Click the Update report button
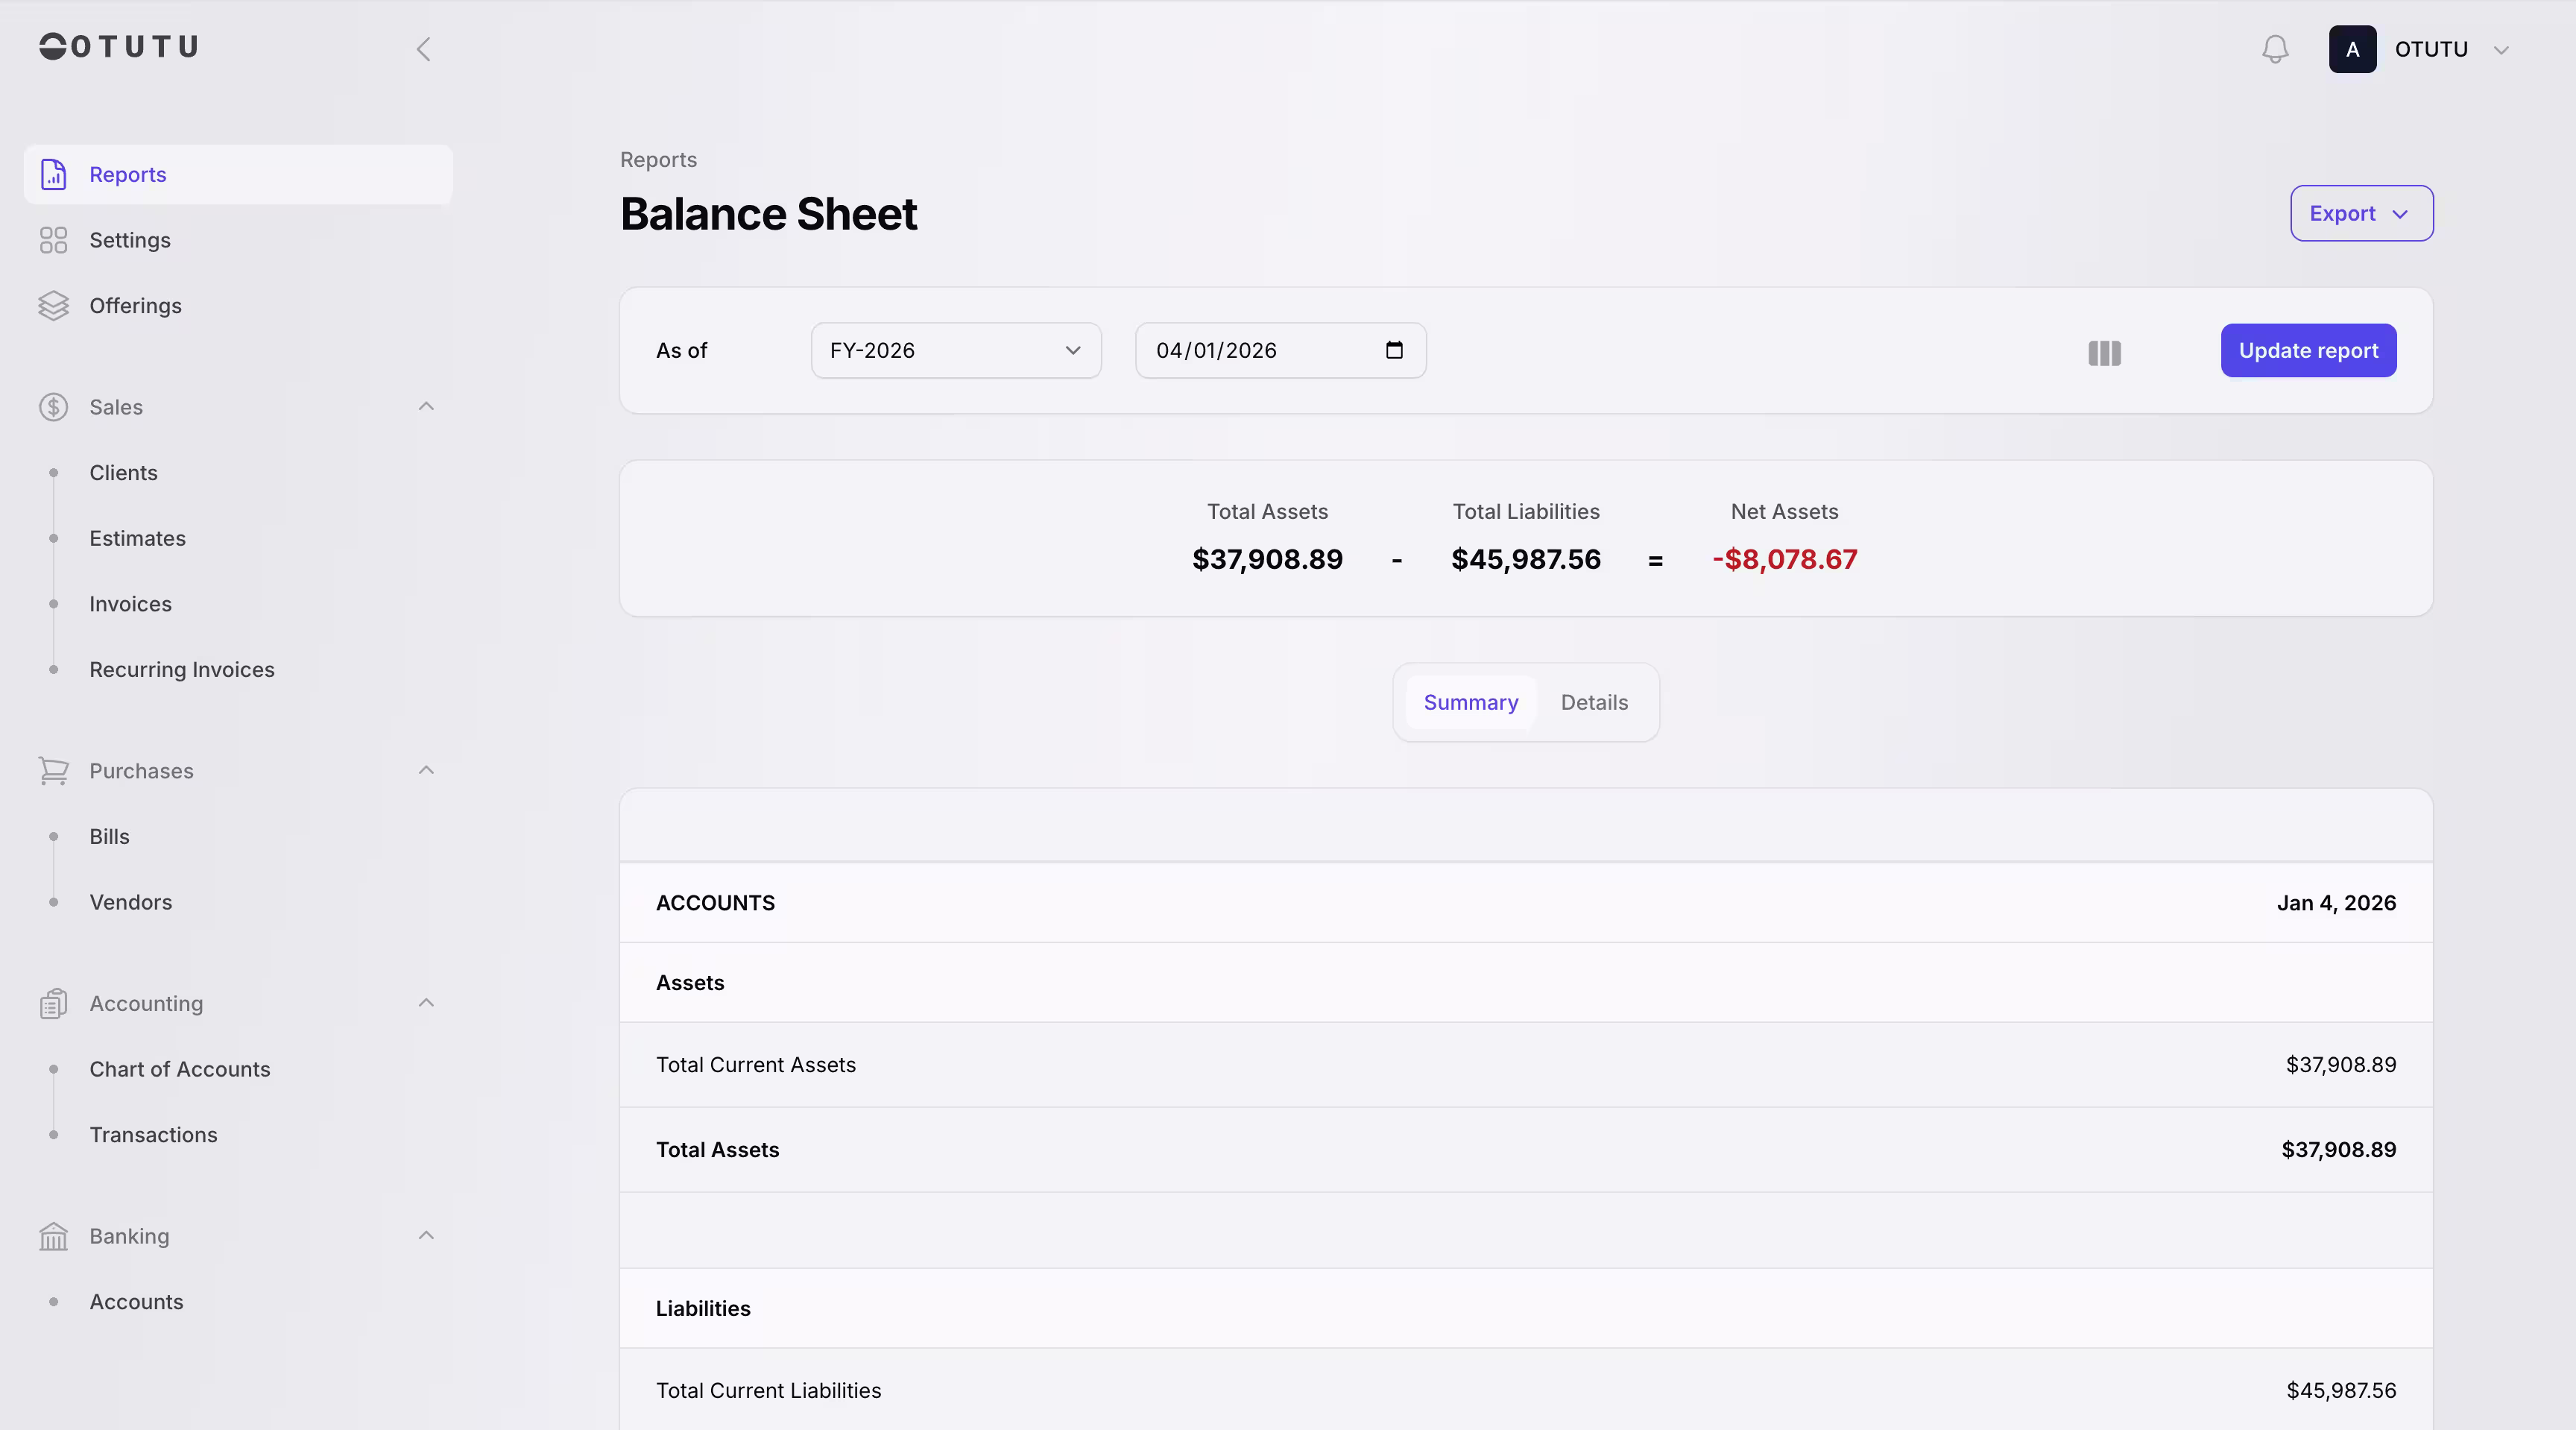 click(2308, 350)
